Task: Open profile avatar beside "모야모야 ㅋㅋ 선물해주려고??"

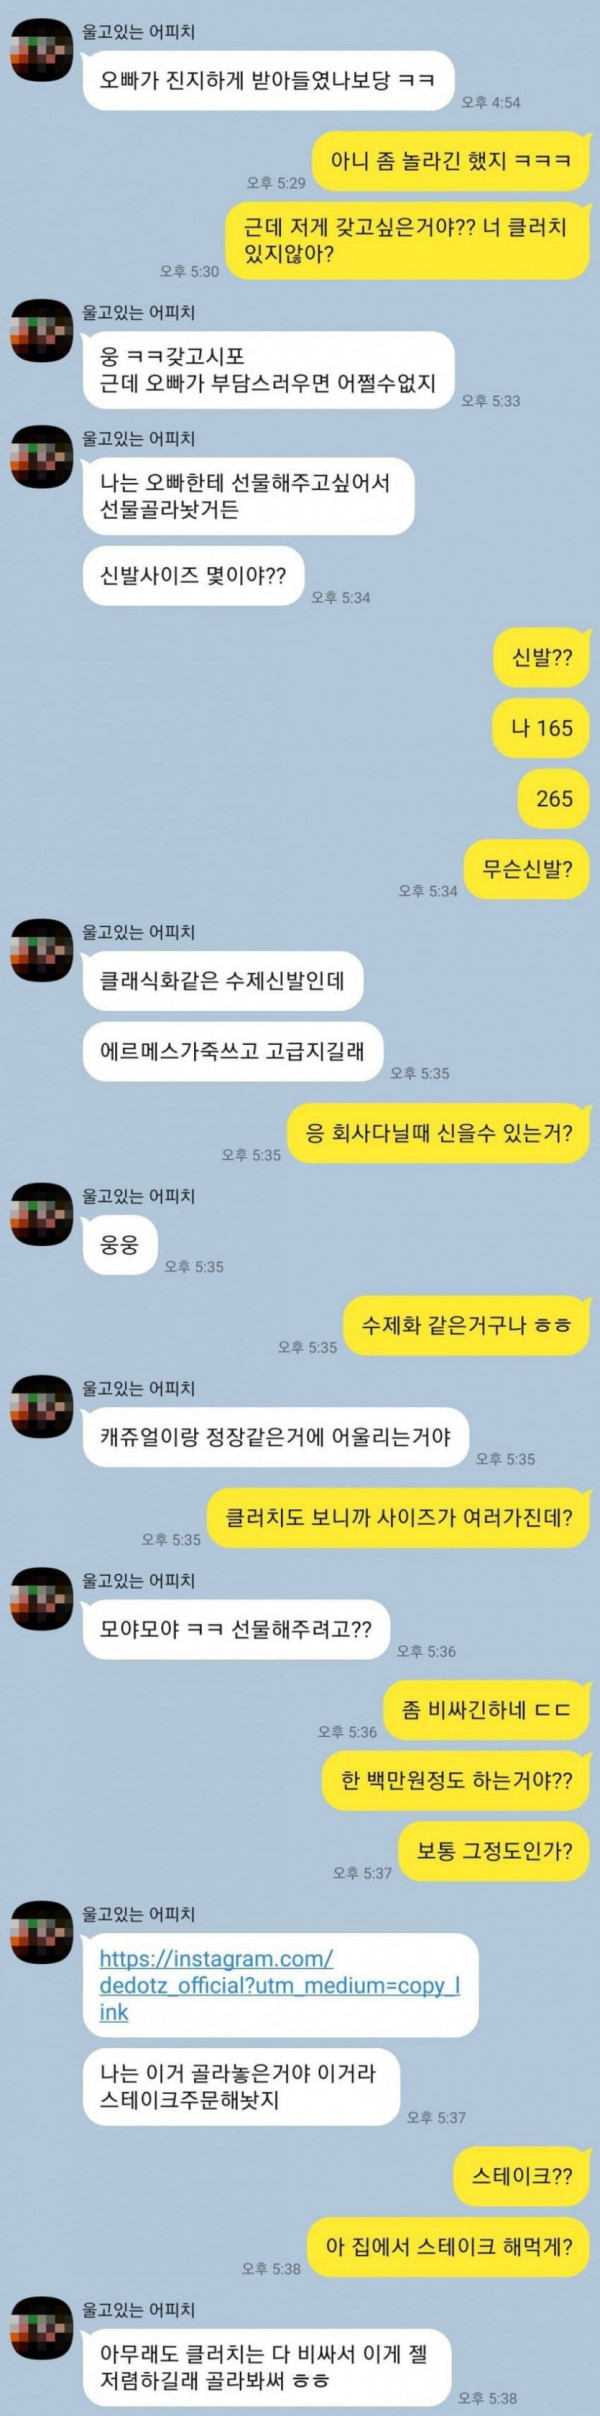Action: 42,1601
